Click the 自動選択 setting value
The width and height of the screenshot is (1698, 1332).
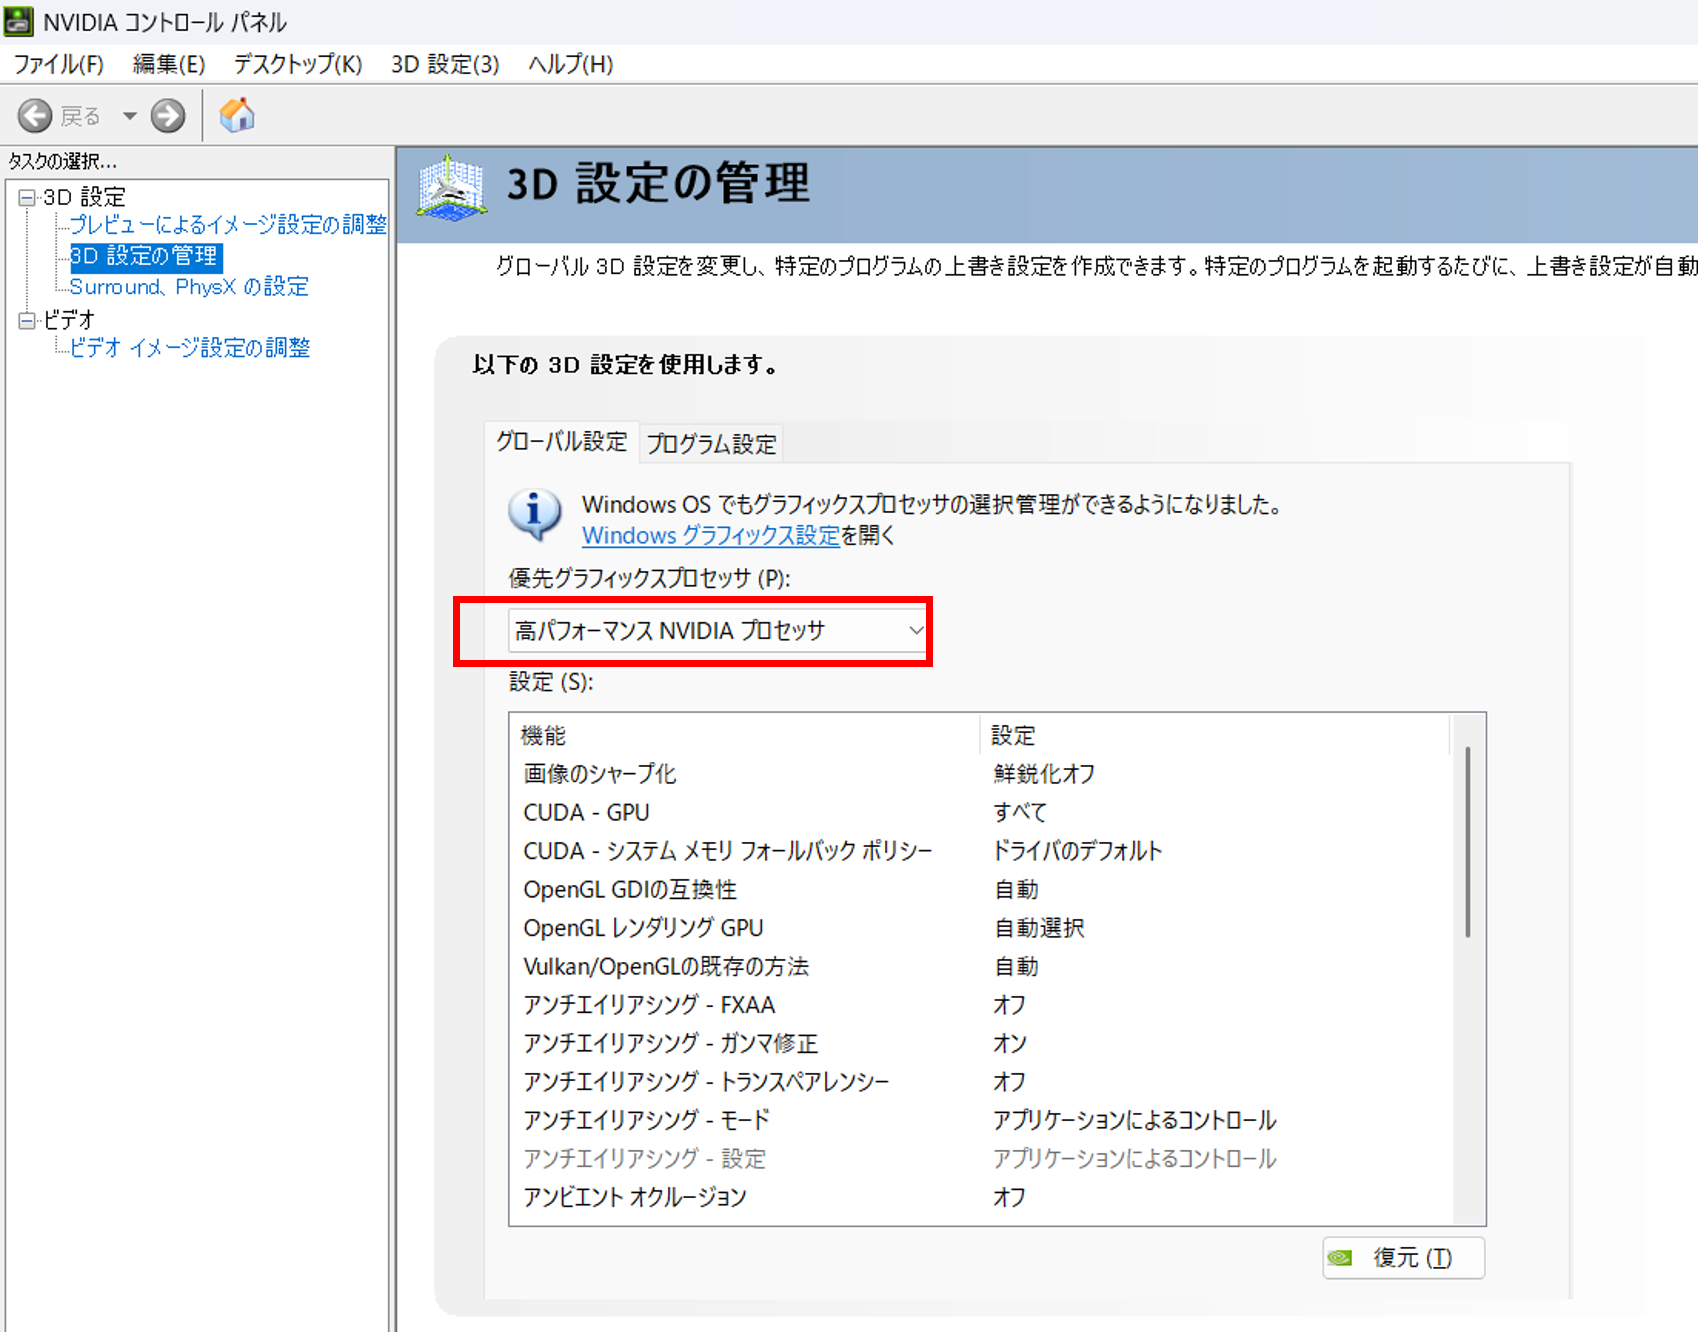[1039, 928]
